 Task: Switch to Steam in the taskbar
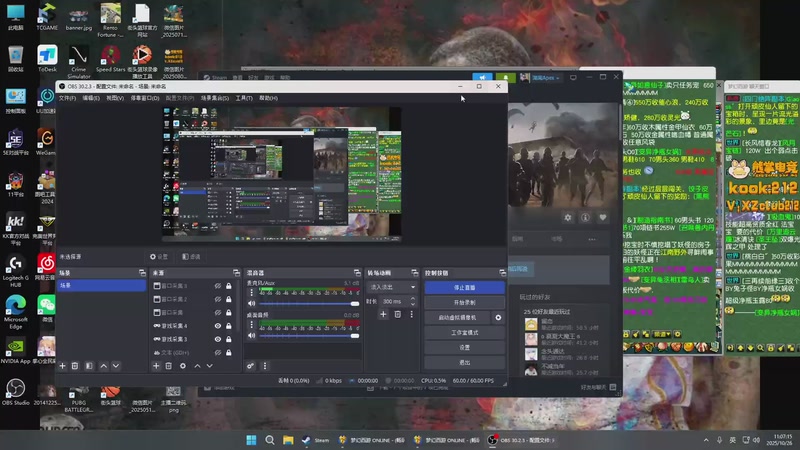tap(315, 440)
